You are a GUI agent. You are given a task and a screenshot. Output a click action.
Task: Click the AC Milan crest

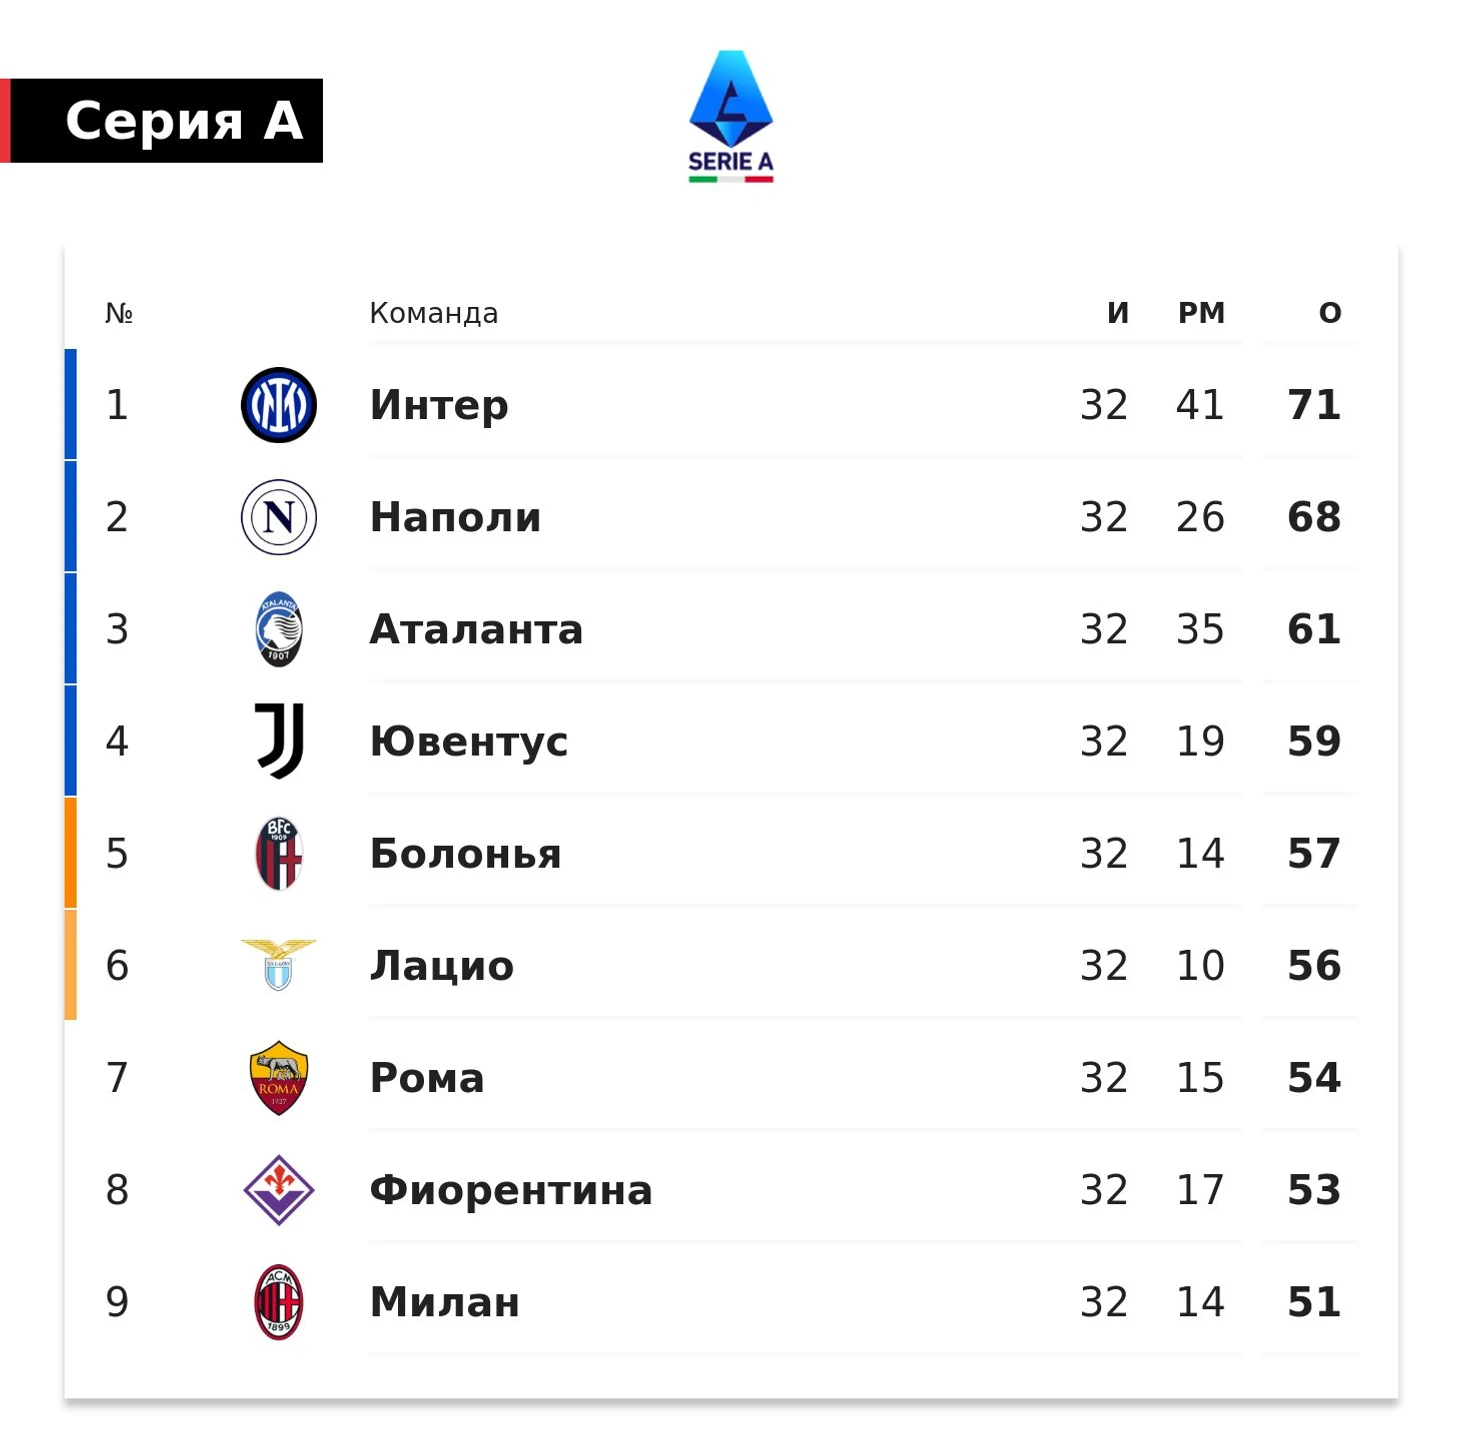[279, 1302]
